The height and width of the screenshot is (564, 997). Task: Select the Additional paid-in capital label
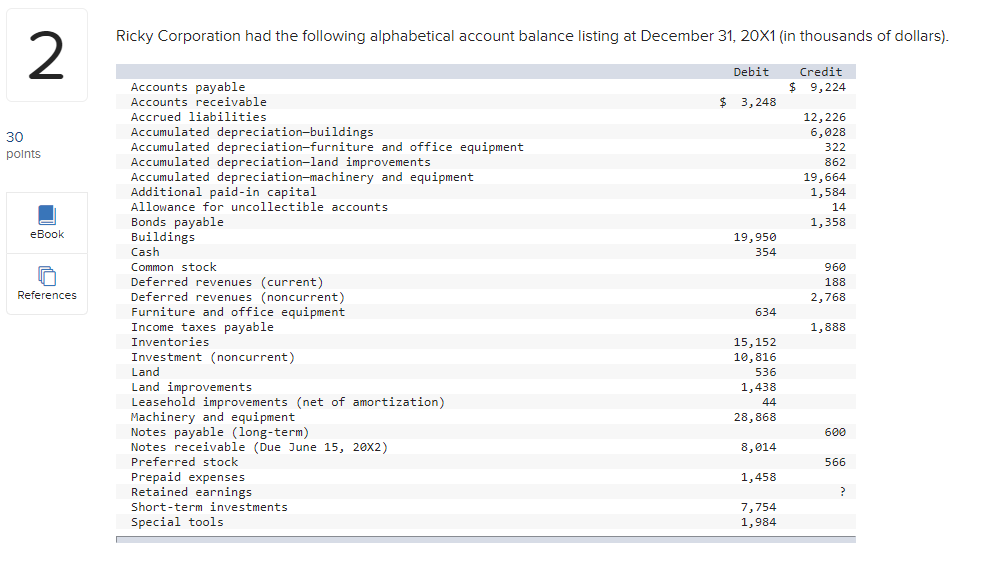[223, 192]
